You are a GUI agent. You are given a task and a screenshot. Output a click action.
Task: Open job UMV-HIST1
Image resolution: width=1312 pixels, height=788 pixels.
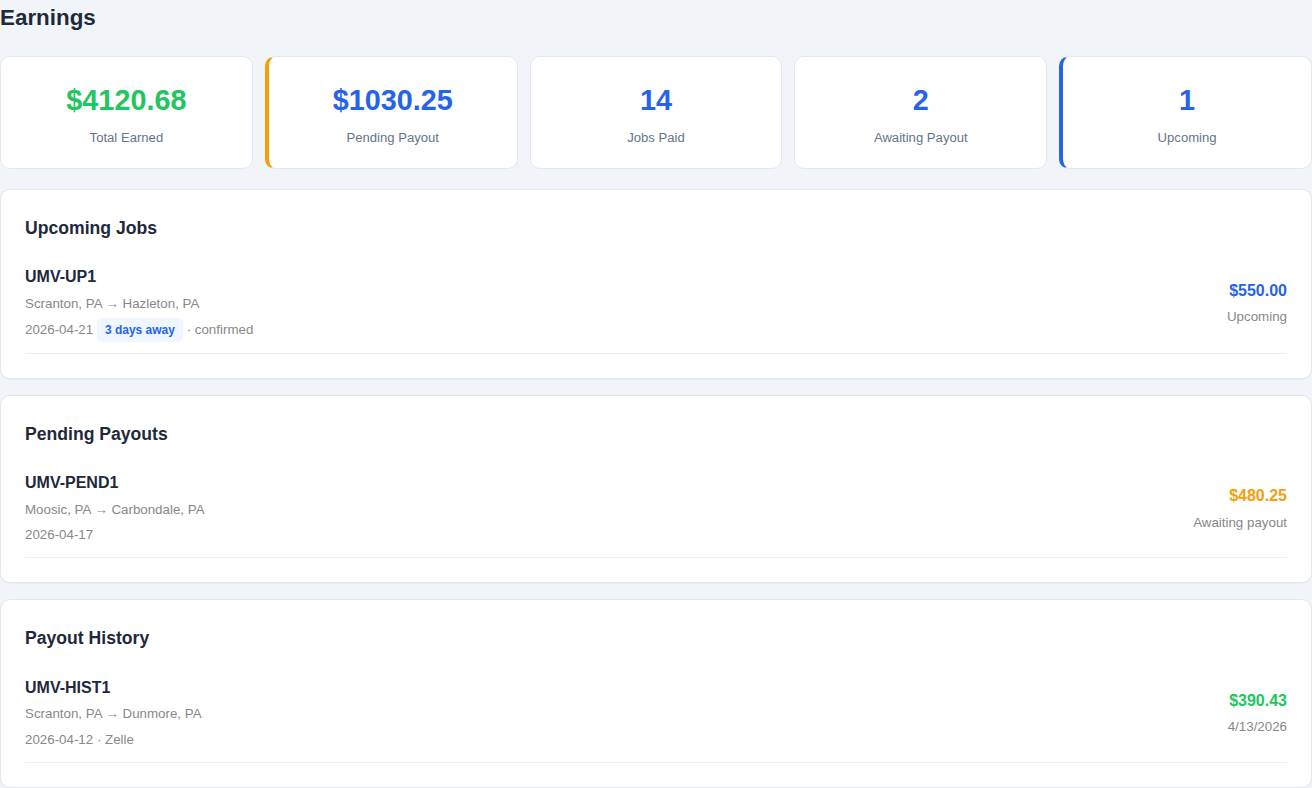pos(68,687)
